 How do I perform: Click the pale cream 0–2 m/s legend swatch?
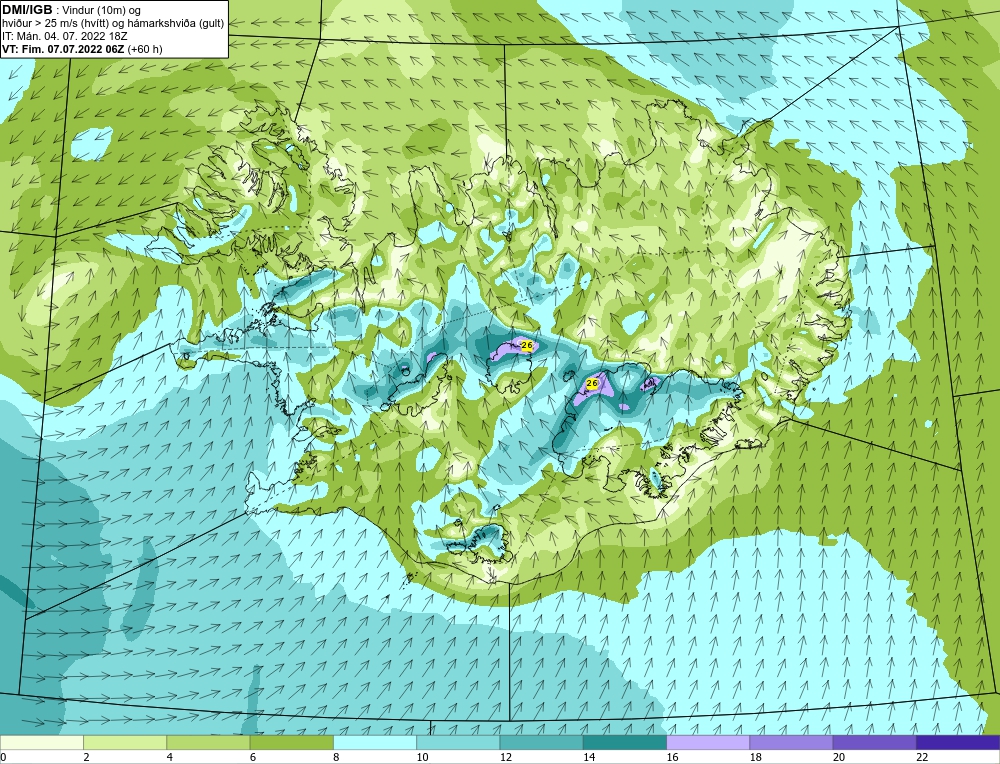tap(41, 742)
